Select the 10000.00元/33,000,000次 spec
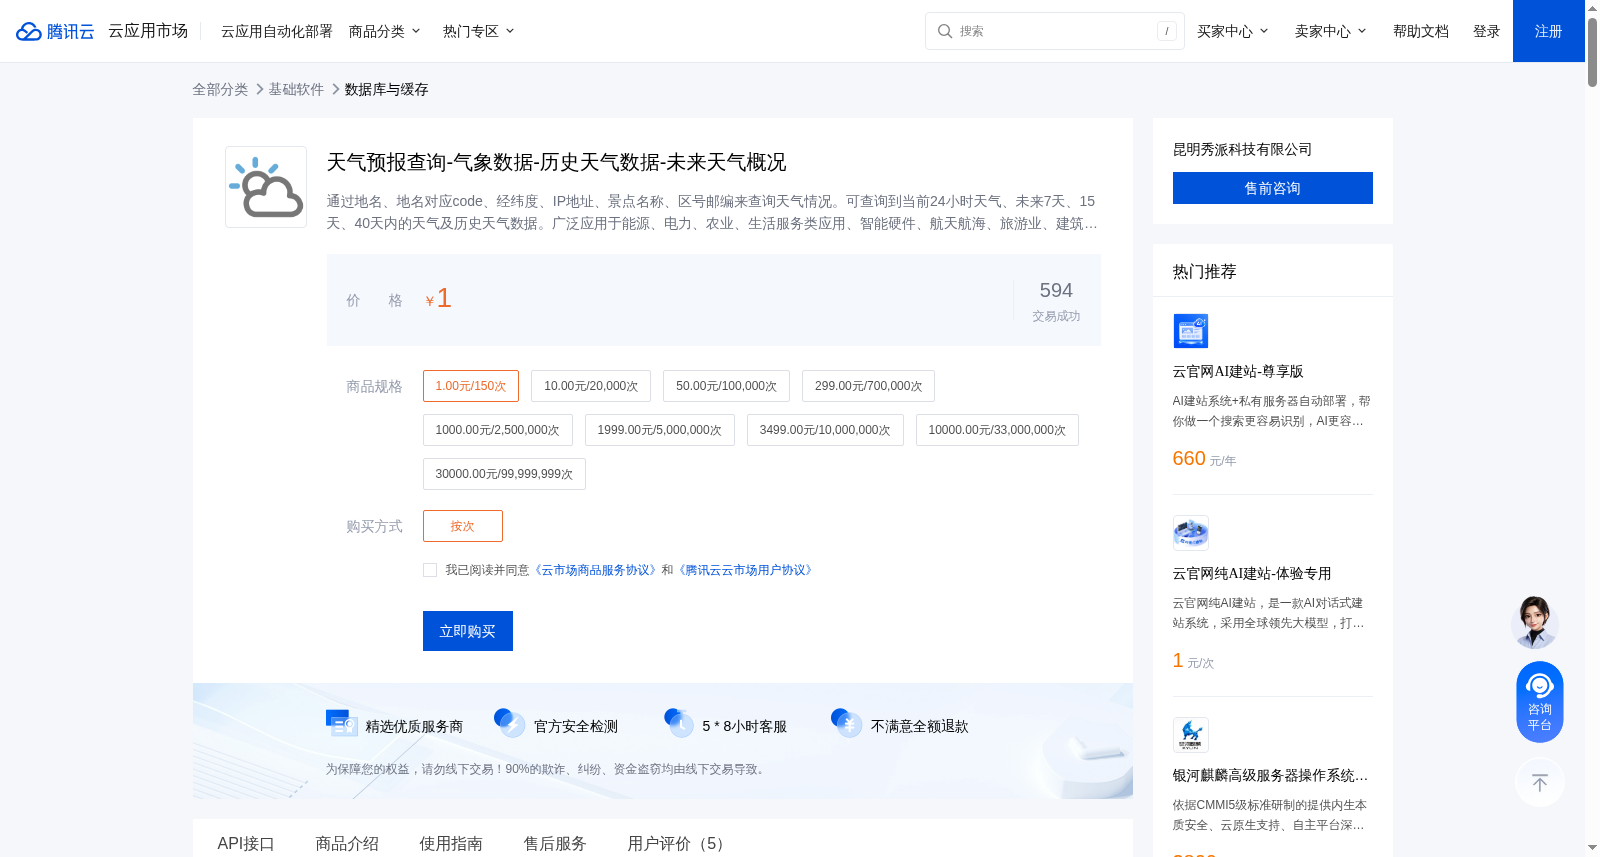1600x857 pixels. point(997,430)
